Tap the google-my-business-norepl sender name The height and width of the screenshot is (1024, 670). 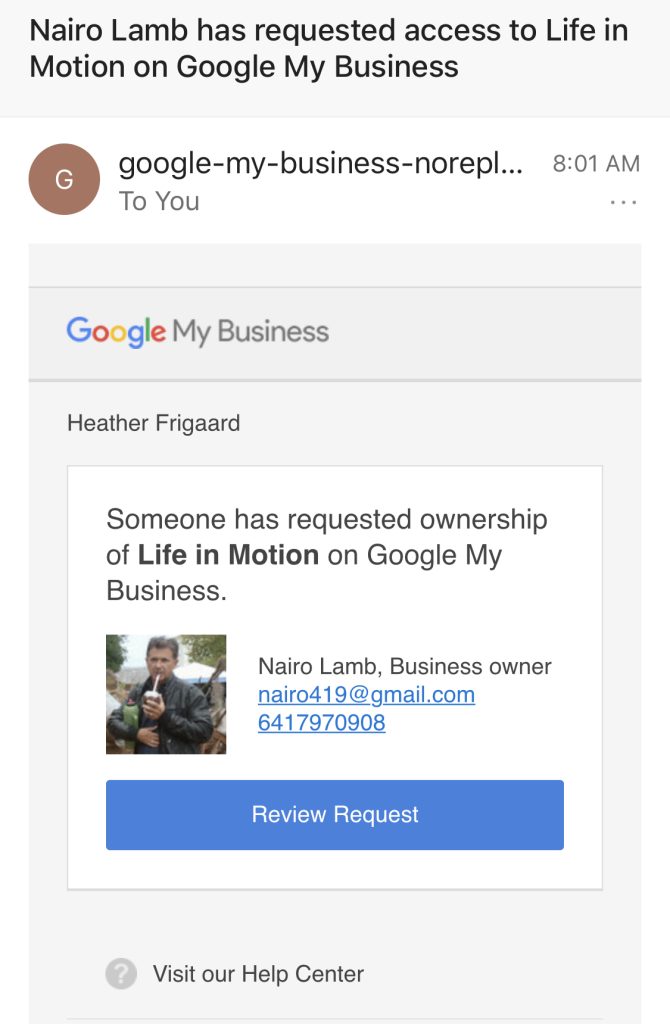pyautogui.click(x=321, y=163)
